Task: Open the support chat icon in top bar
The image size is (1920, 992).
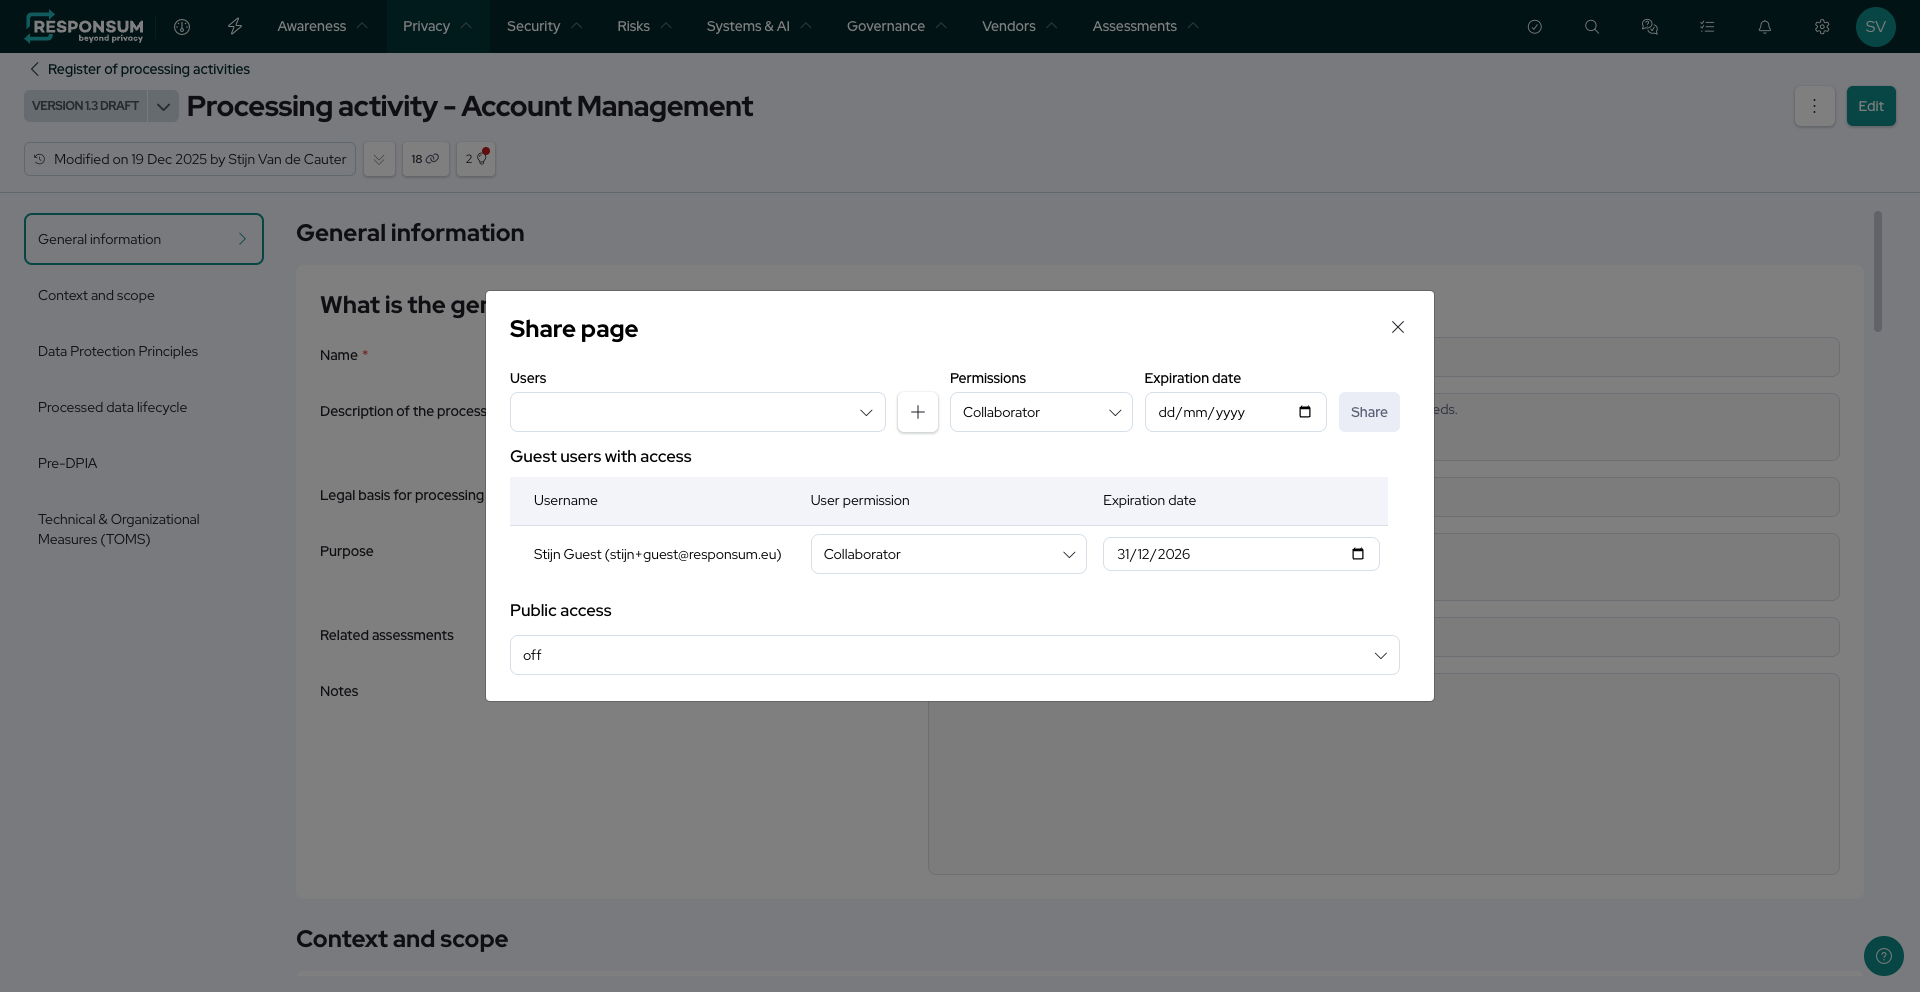Action: 1650,27
